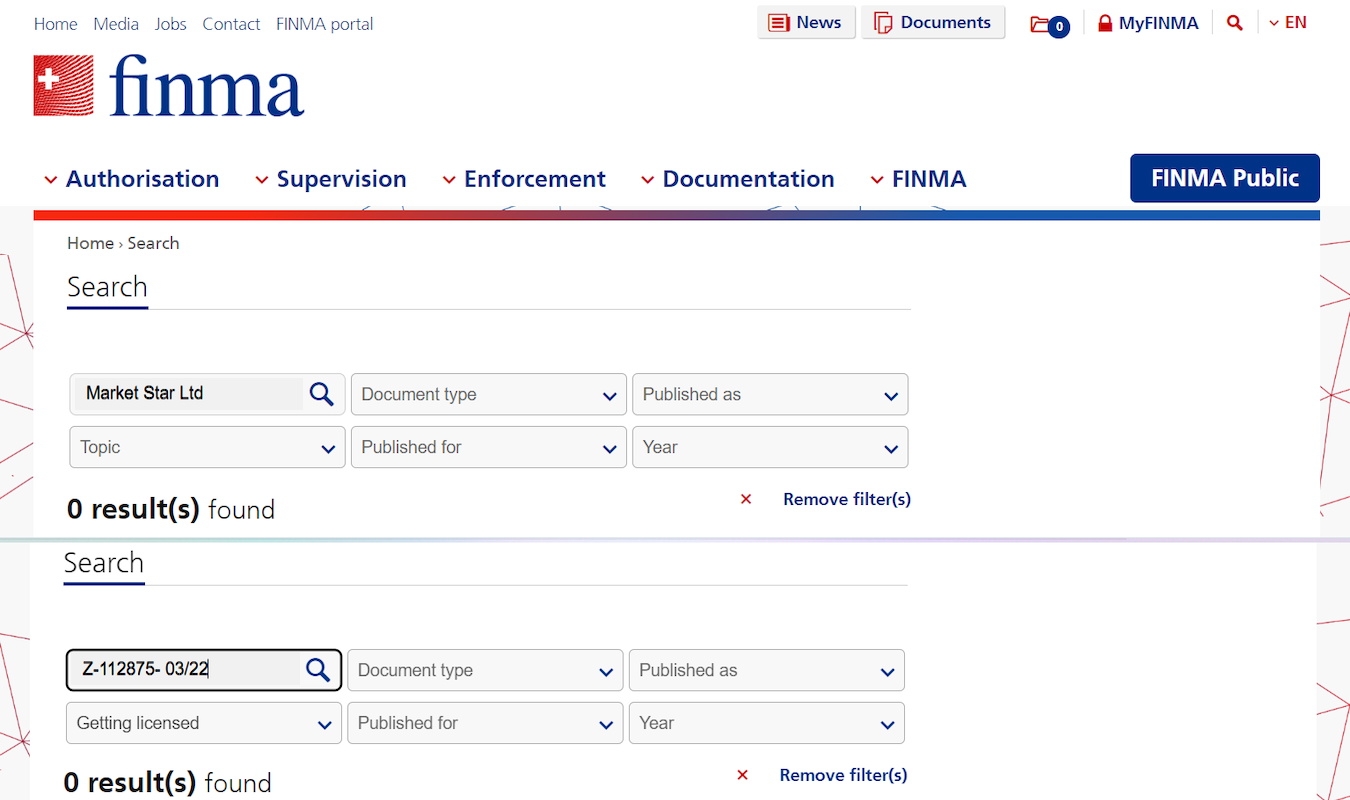The width and height of the screenshot is (1350, 800).
Task: Expand the Supervision menu
Action: [x=331, y=179]
